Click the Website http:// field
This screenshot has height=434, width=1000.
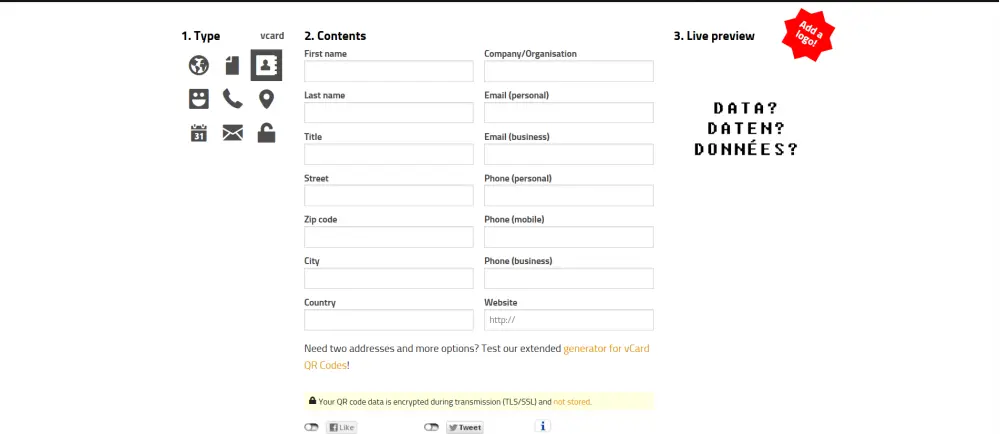pos(568,320)
